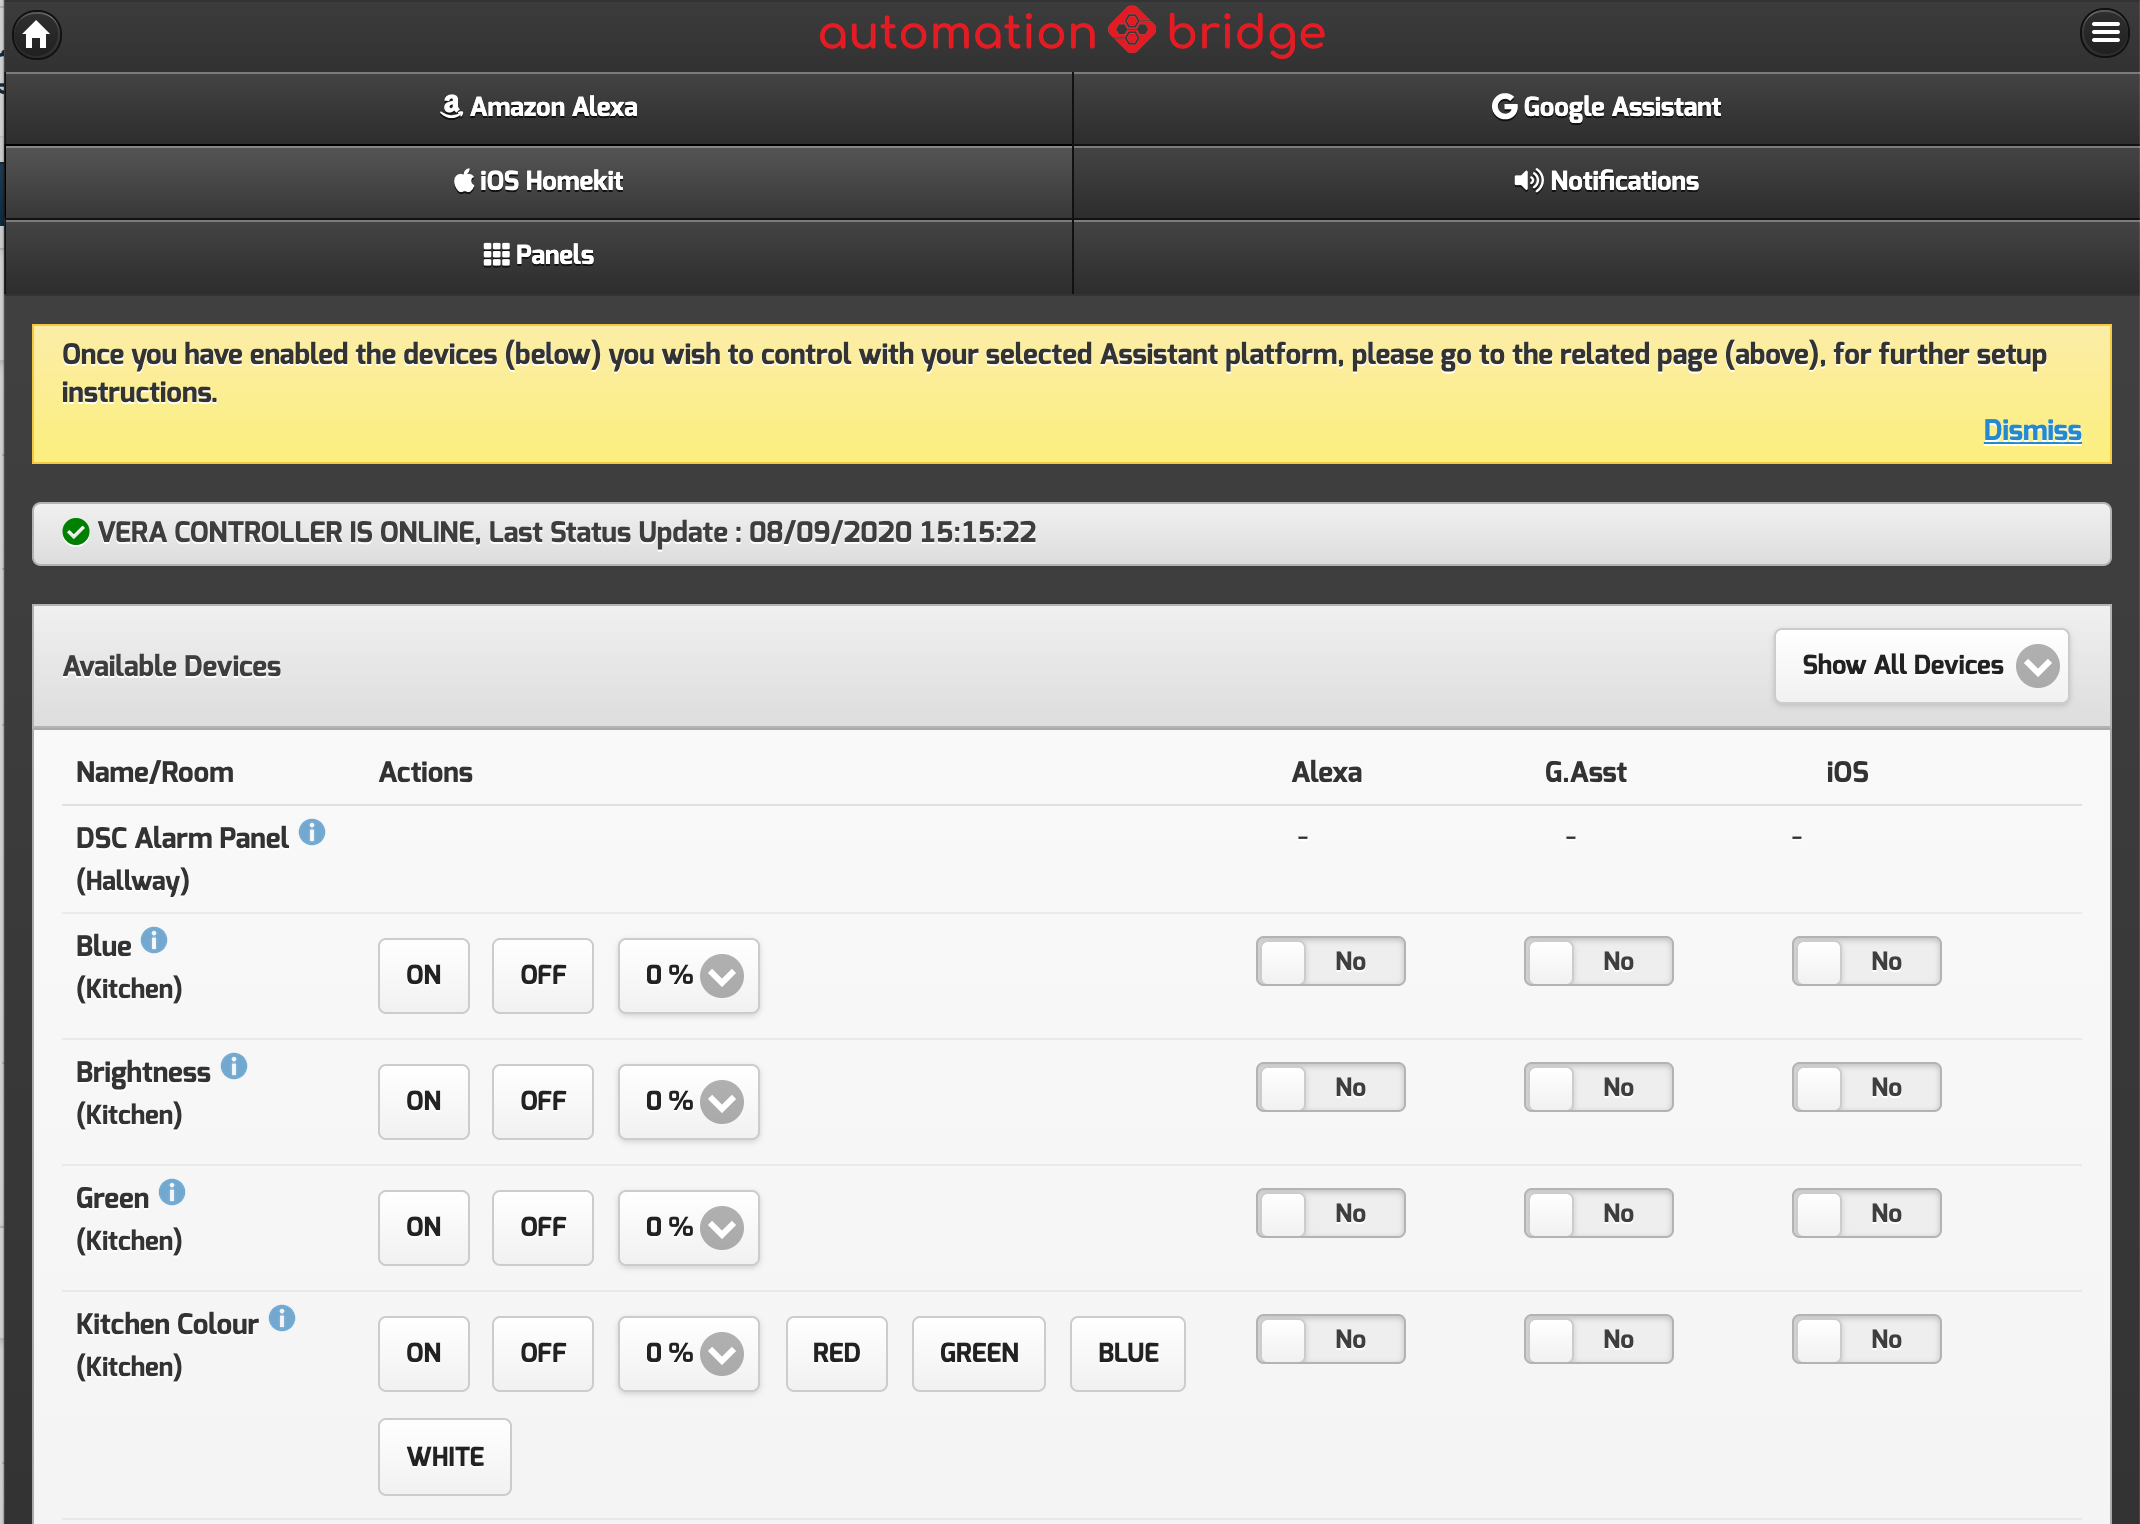Click the automation bridge logo

tap(1071, 32)
